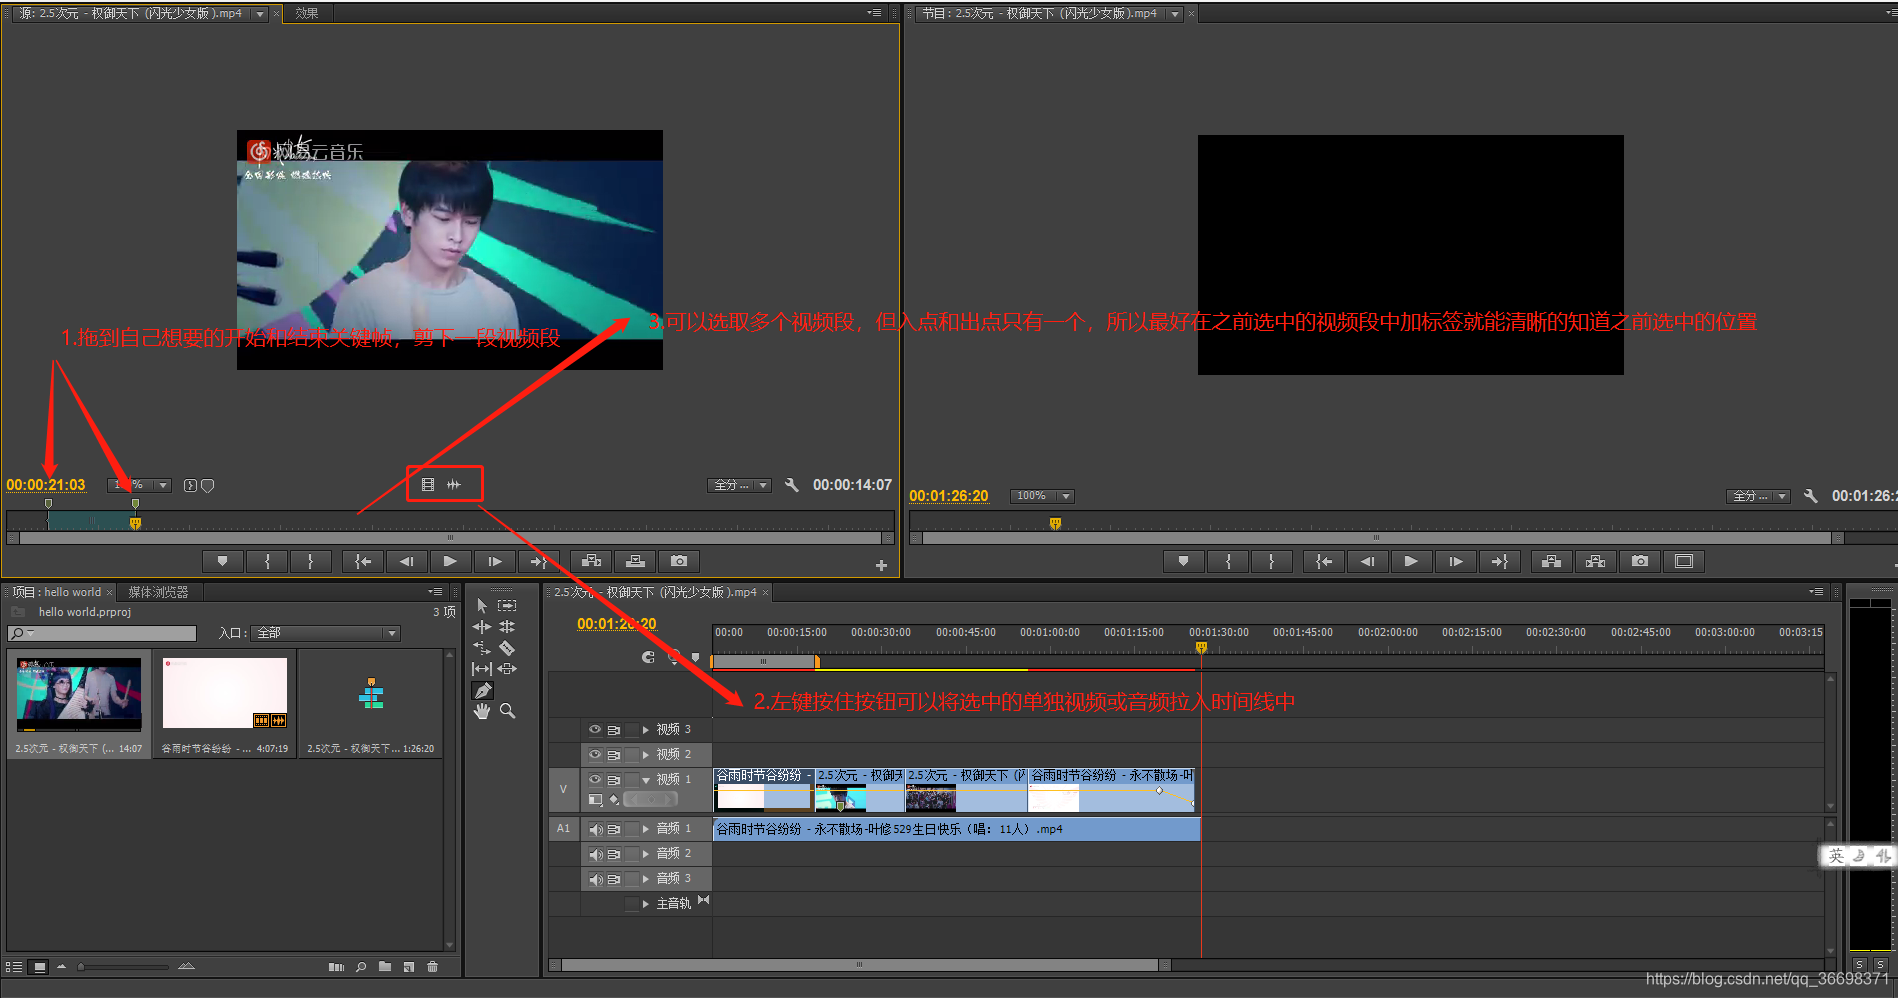This screenshot has width=1898, height=998.
Task: Open source monitor zoom level dropdown
Action: click(139, 485)
